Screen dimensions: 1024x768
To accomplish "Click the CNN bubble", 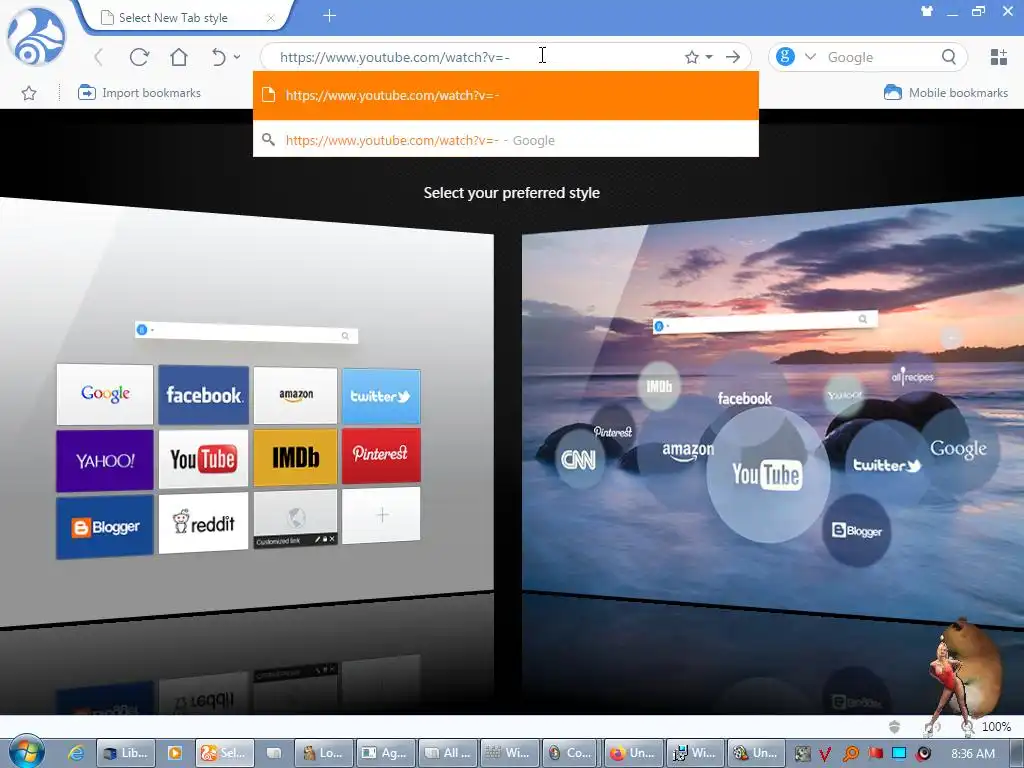I will (x=579, y=460).
